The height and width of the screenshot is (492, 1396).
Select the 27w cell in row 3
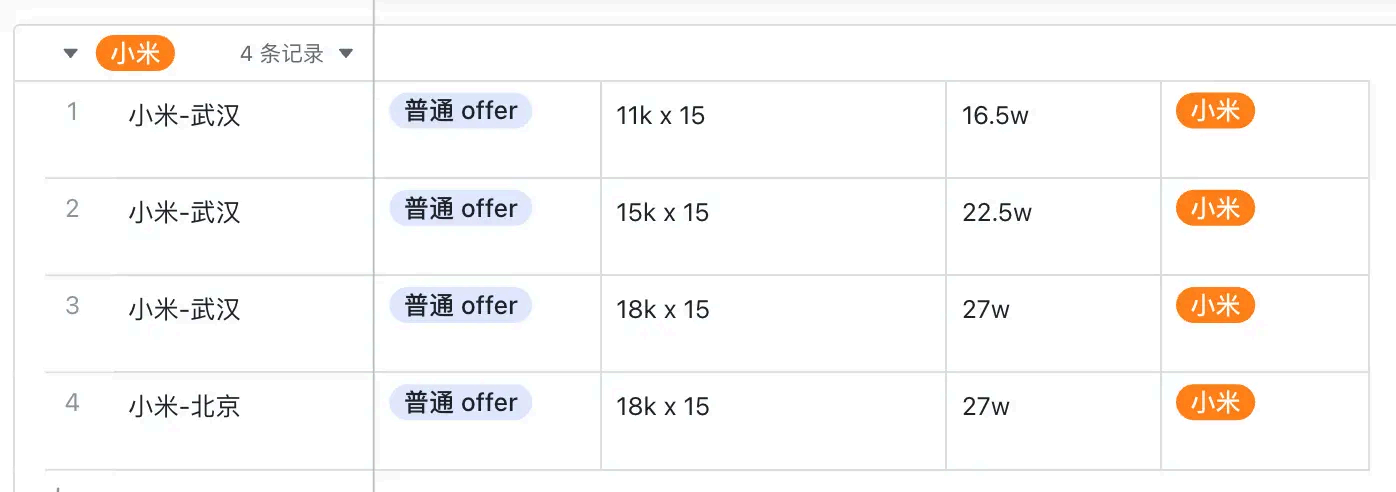(986, 310)
